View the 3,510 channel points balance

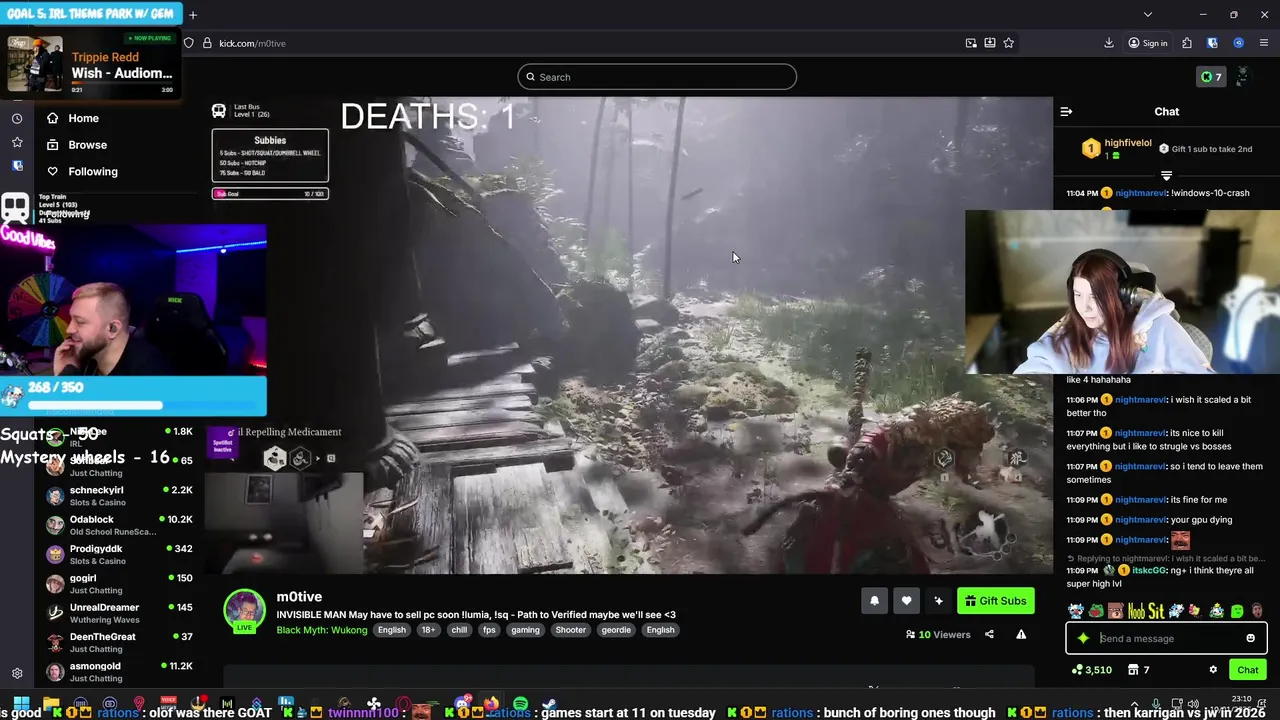point(1091,670)
